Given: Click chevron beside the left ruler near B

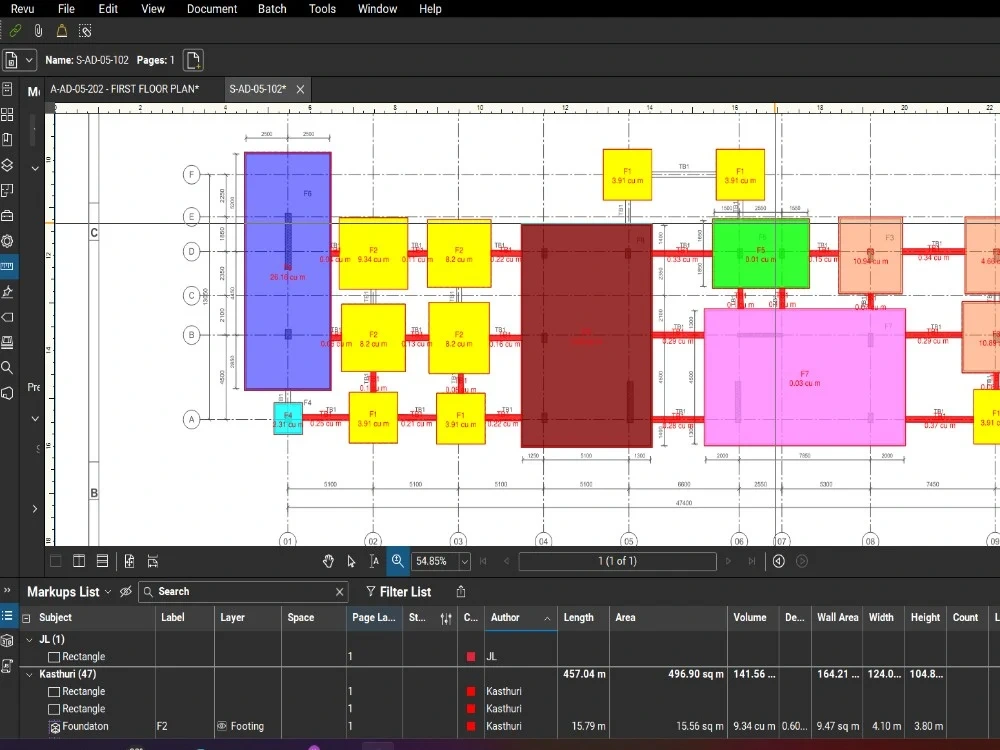Looking at the screenshot, I should (35, 509).
